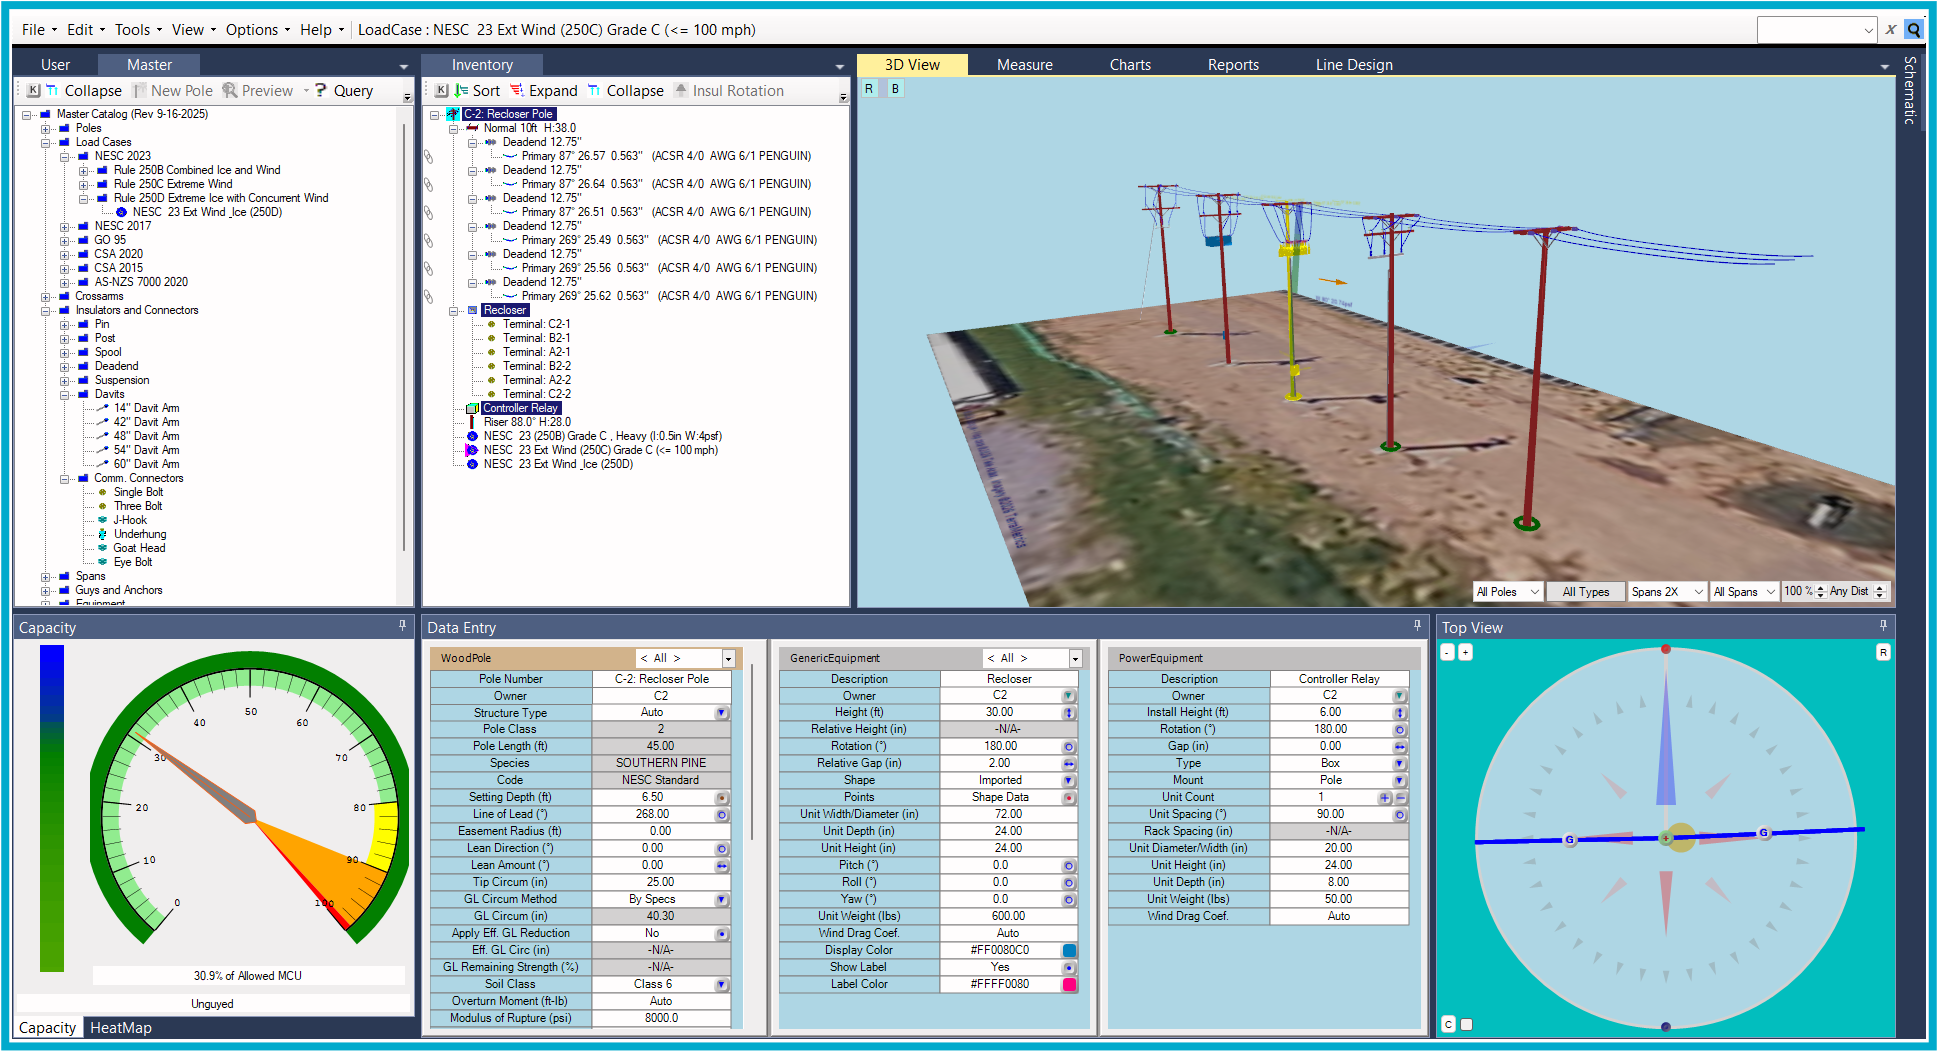Click the B button in 3D View
Viewport: 1937px width, 1051px height.
pos(895,89)
